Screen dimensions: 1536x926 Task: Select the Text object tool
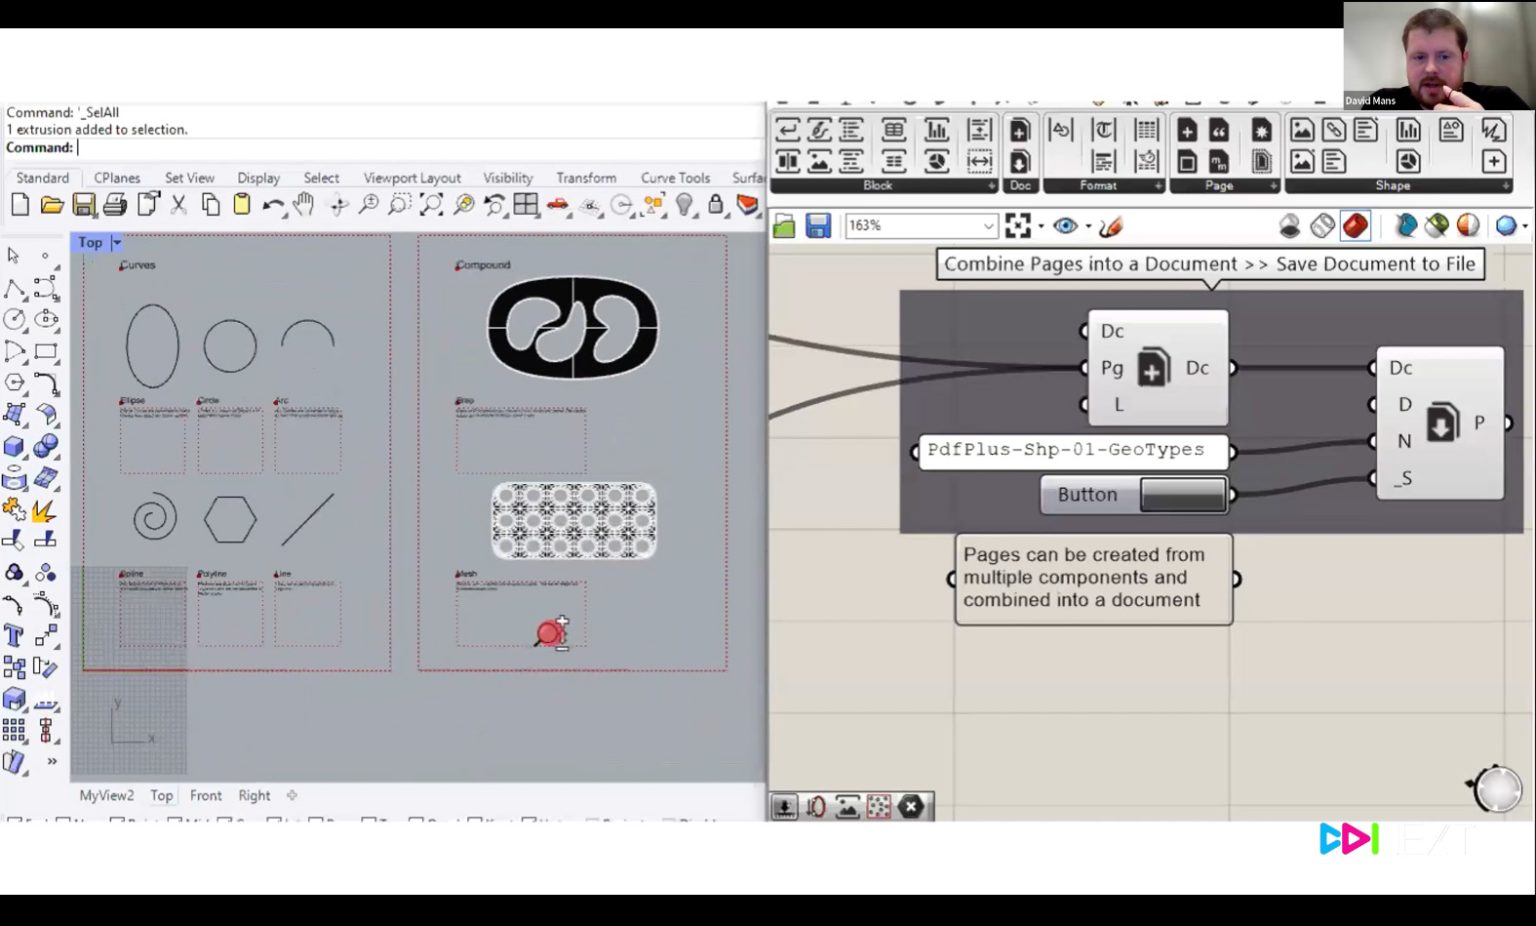pyautogui.click(x=14, y=636)
